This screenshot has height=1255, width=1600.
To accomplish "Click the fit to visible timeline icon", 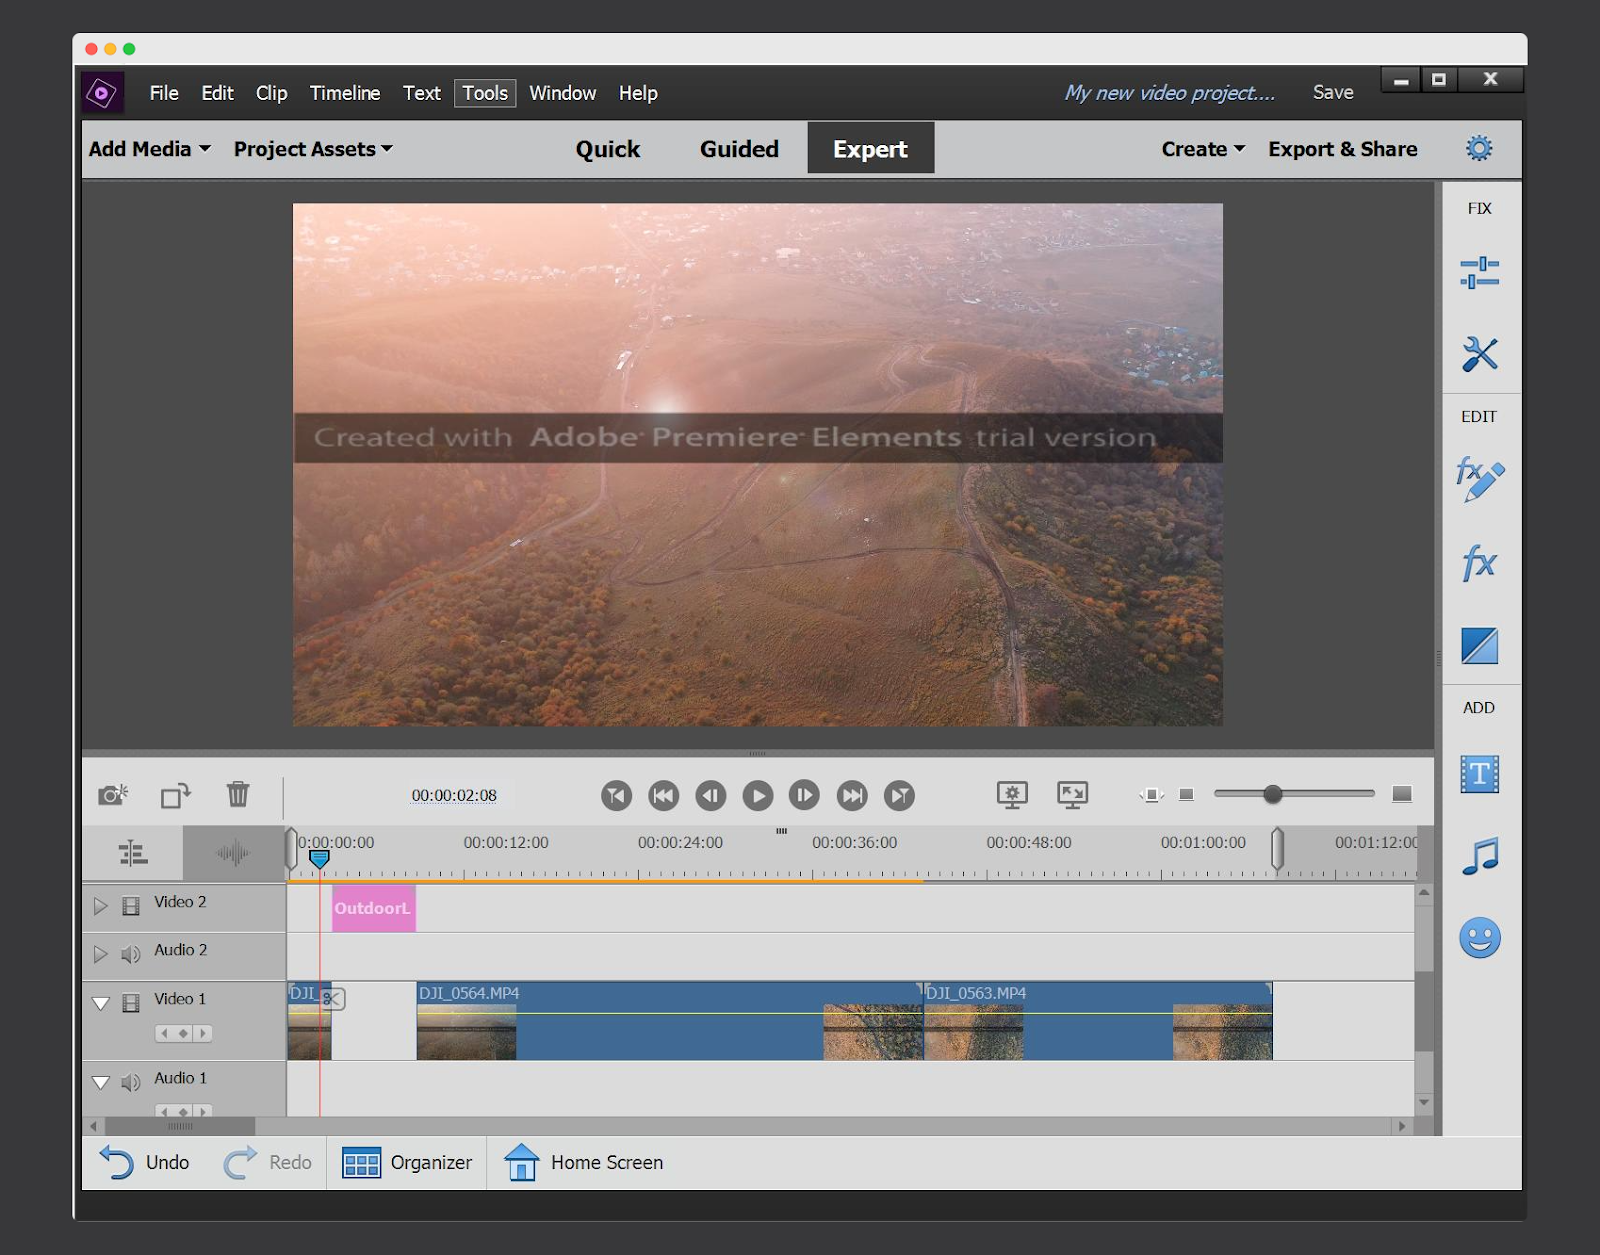I will coord(1151,795).
